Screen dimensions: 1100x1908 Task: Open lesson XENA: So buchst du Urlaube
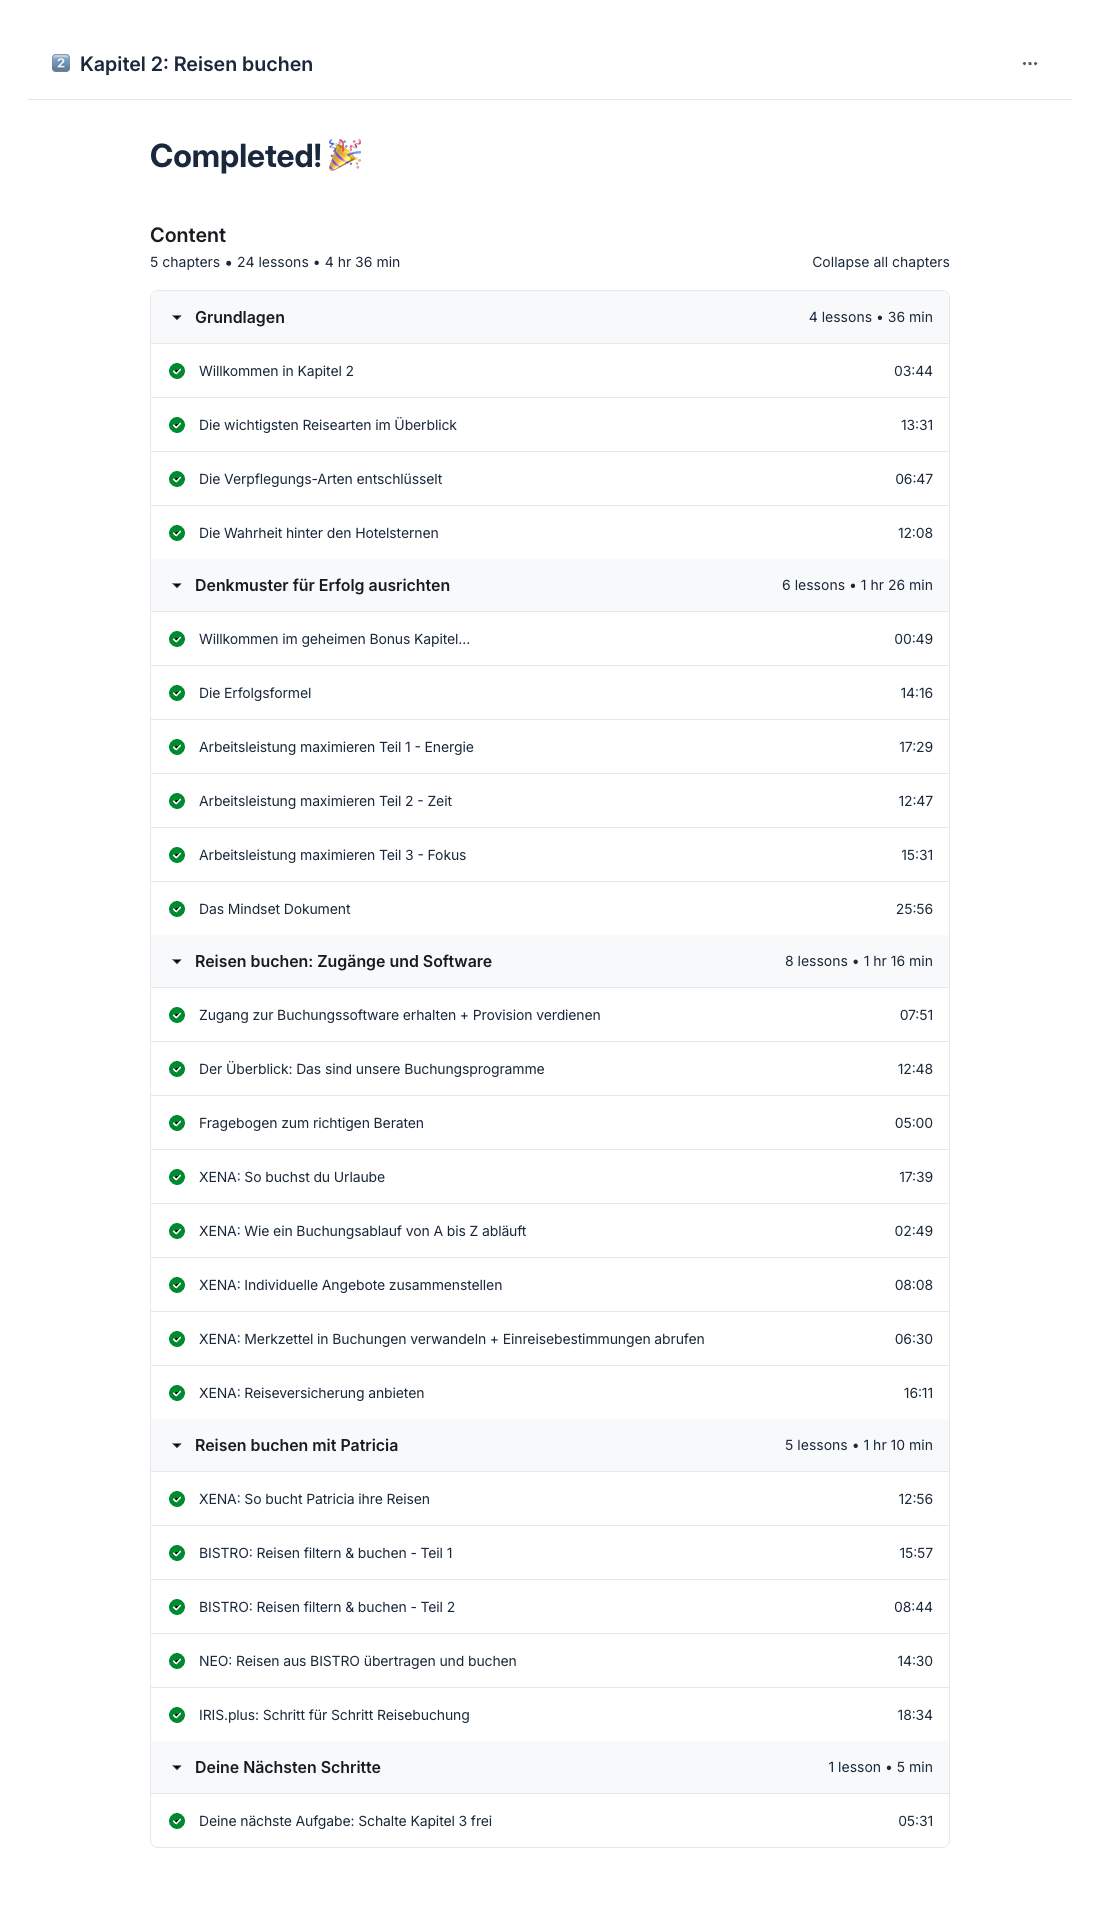(550, 1177)
